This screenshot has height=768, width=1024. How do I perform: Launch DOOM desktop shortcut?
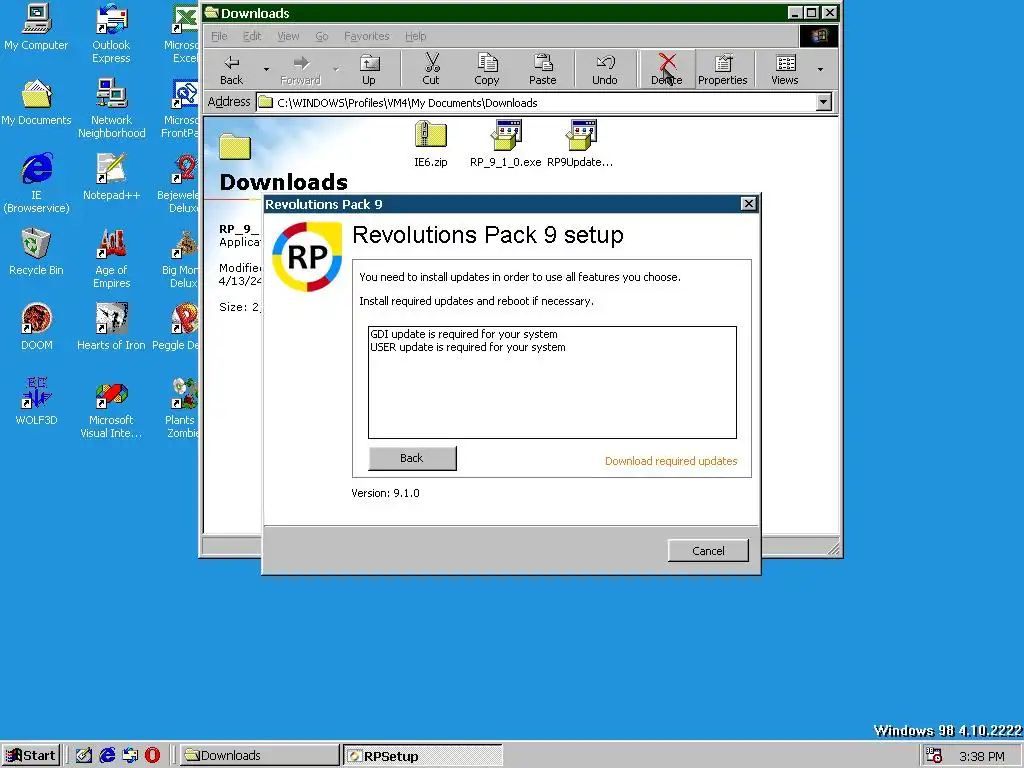(x=36, y=328)
